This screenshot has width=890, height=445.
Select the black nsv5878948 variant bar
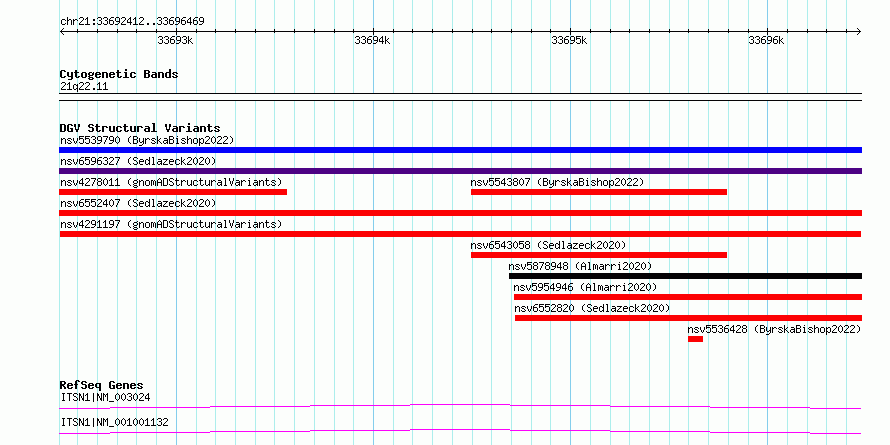click(x=685, y=276)
